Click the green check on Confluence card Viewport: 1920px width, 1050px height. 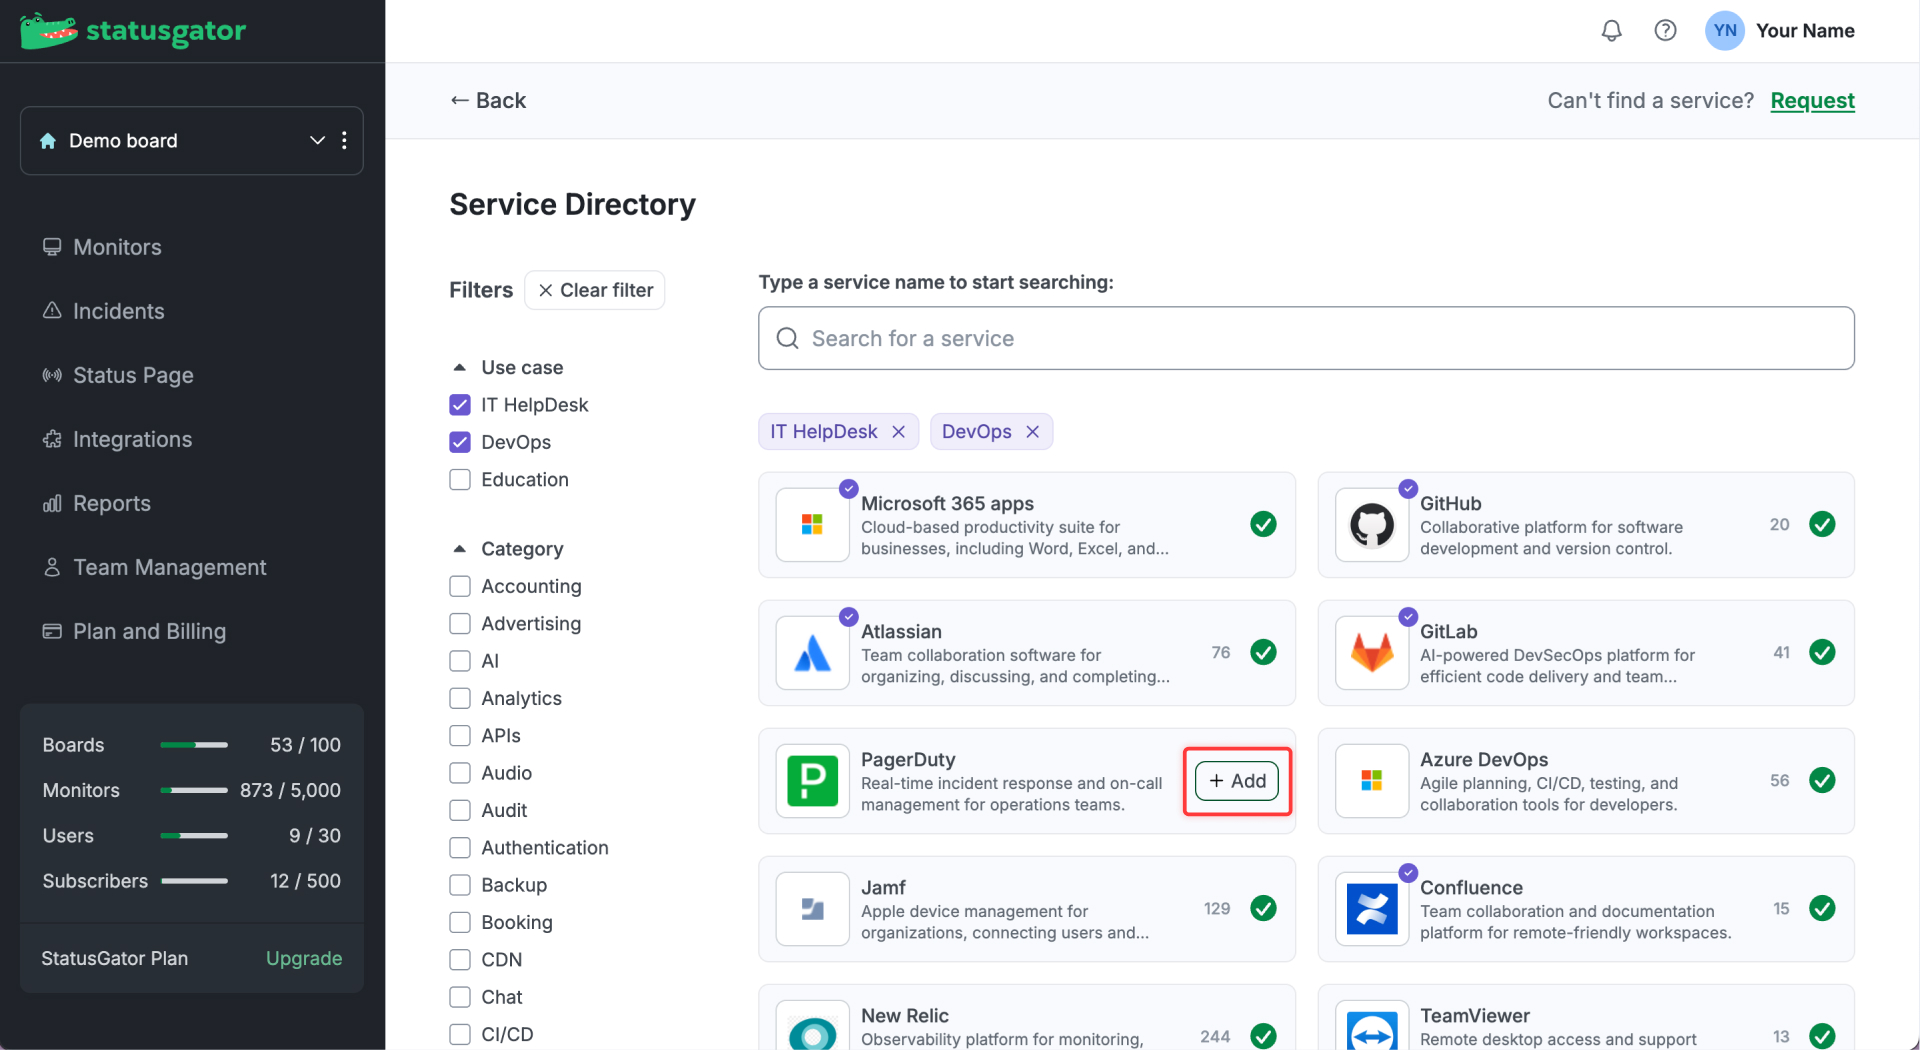point(1822,908)
